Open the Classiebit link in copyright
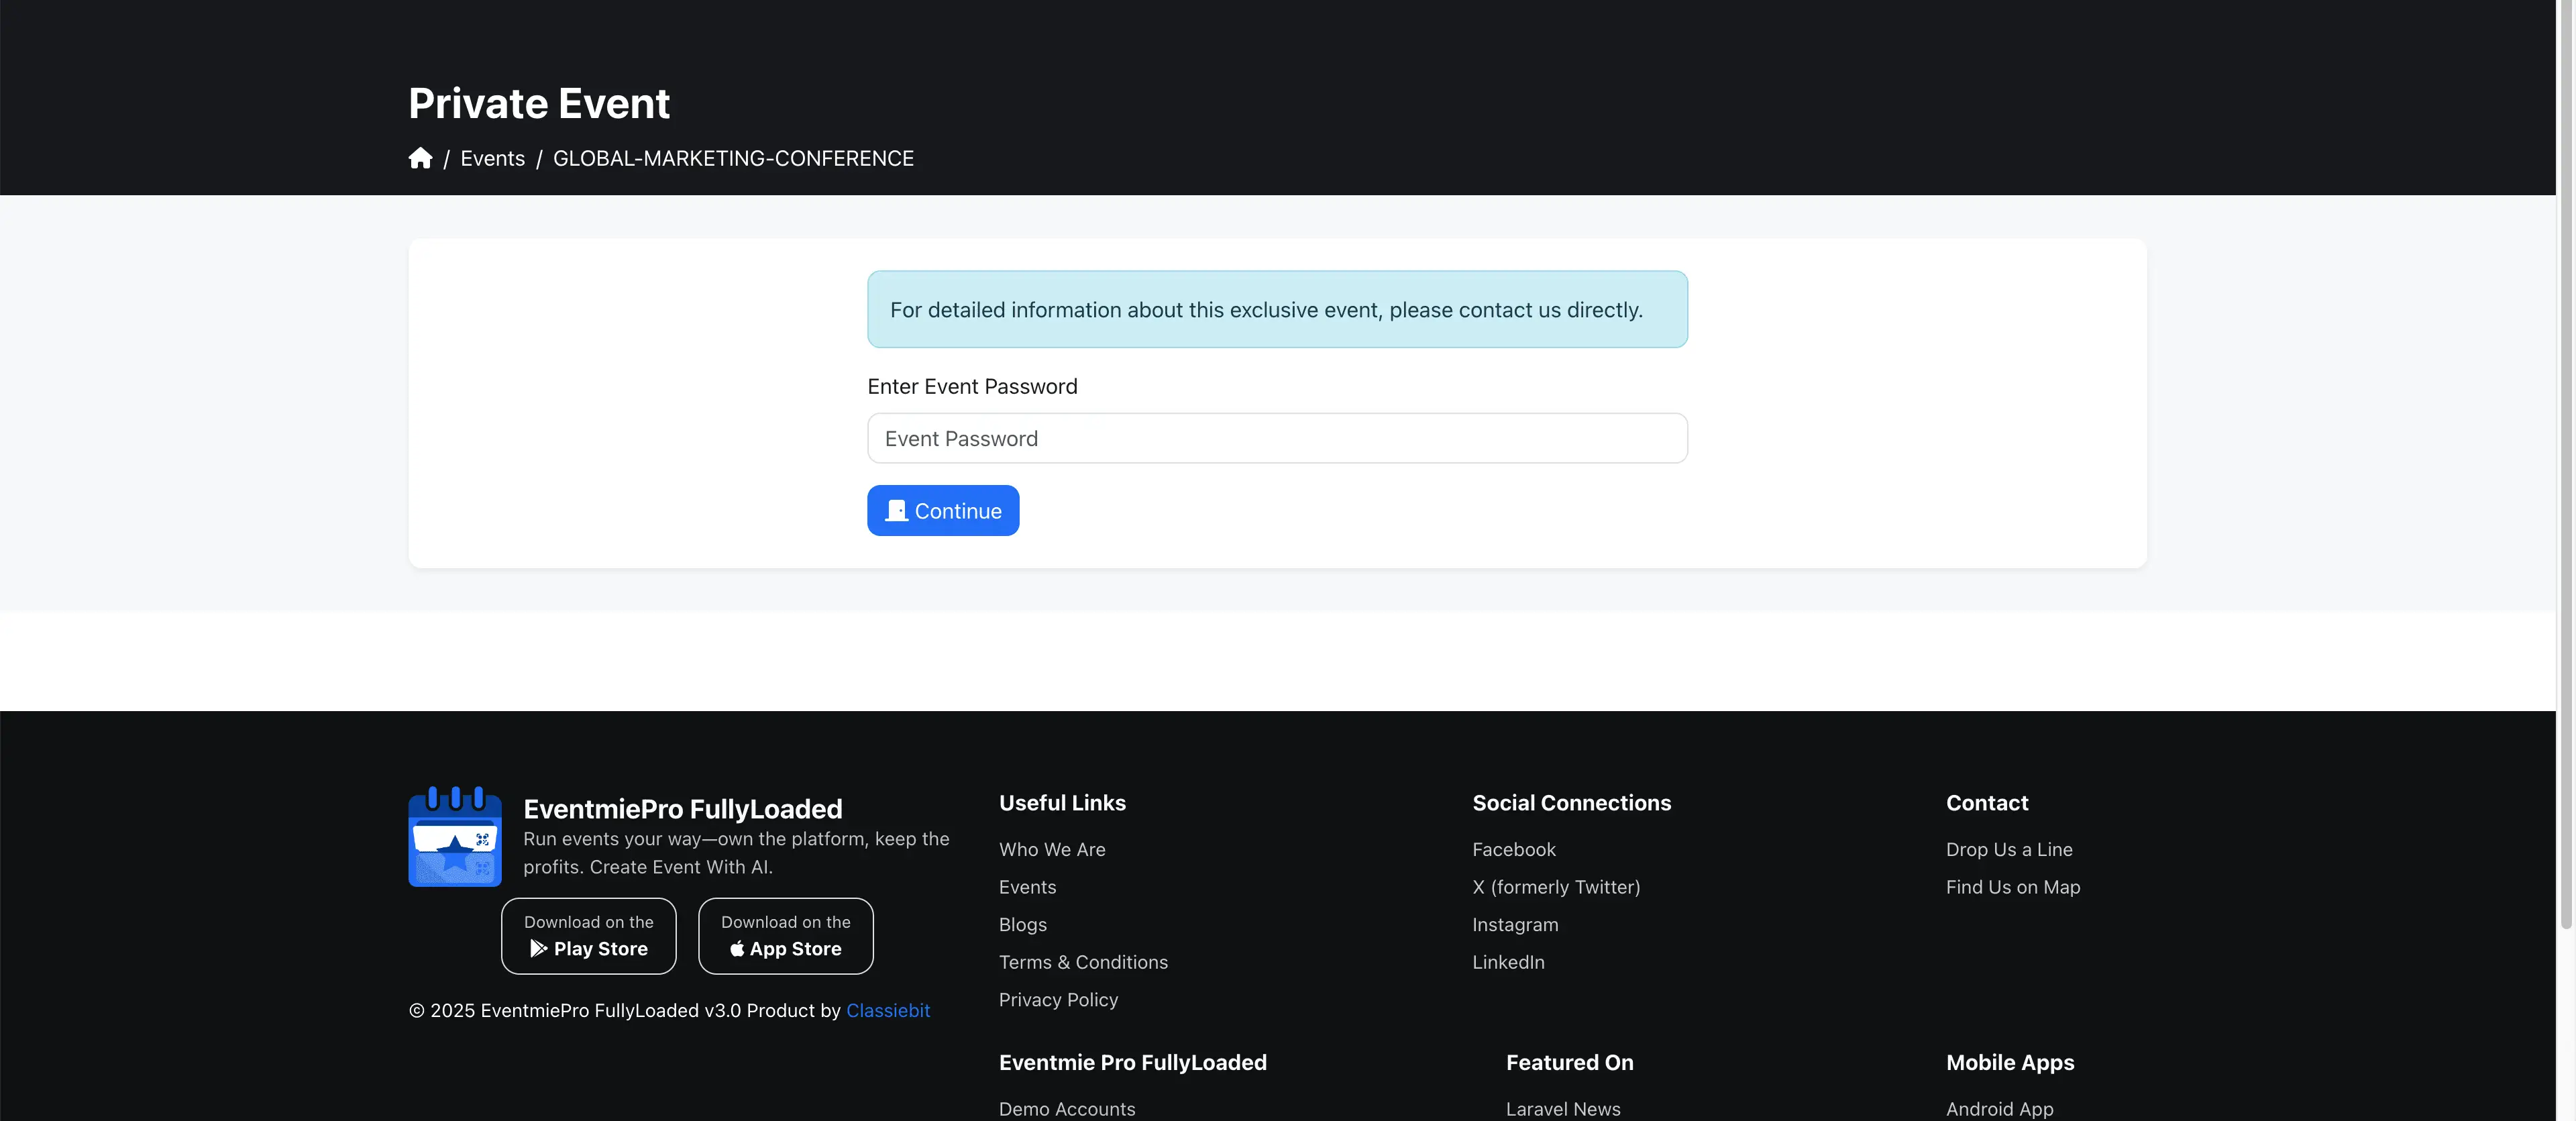This screenshot has height=1121, width=2576. click(x=887, y=1010)
